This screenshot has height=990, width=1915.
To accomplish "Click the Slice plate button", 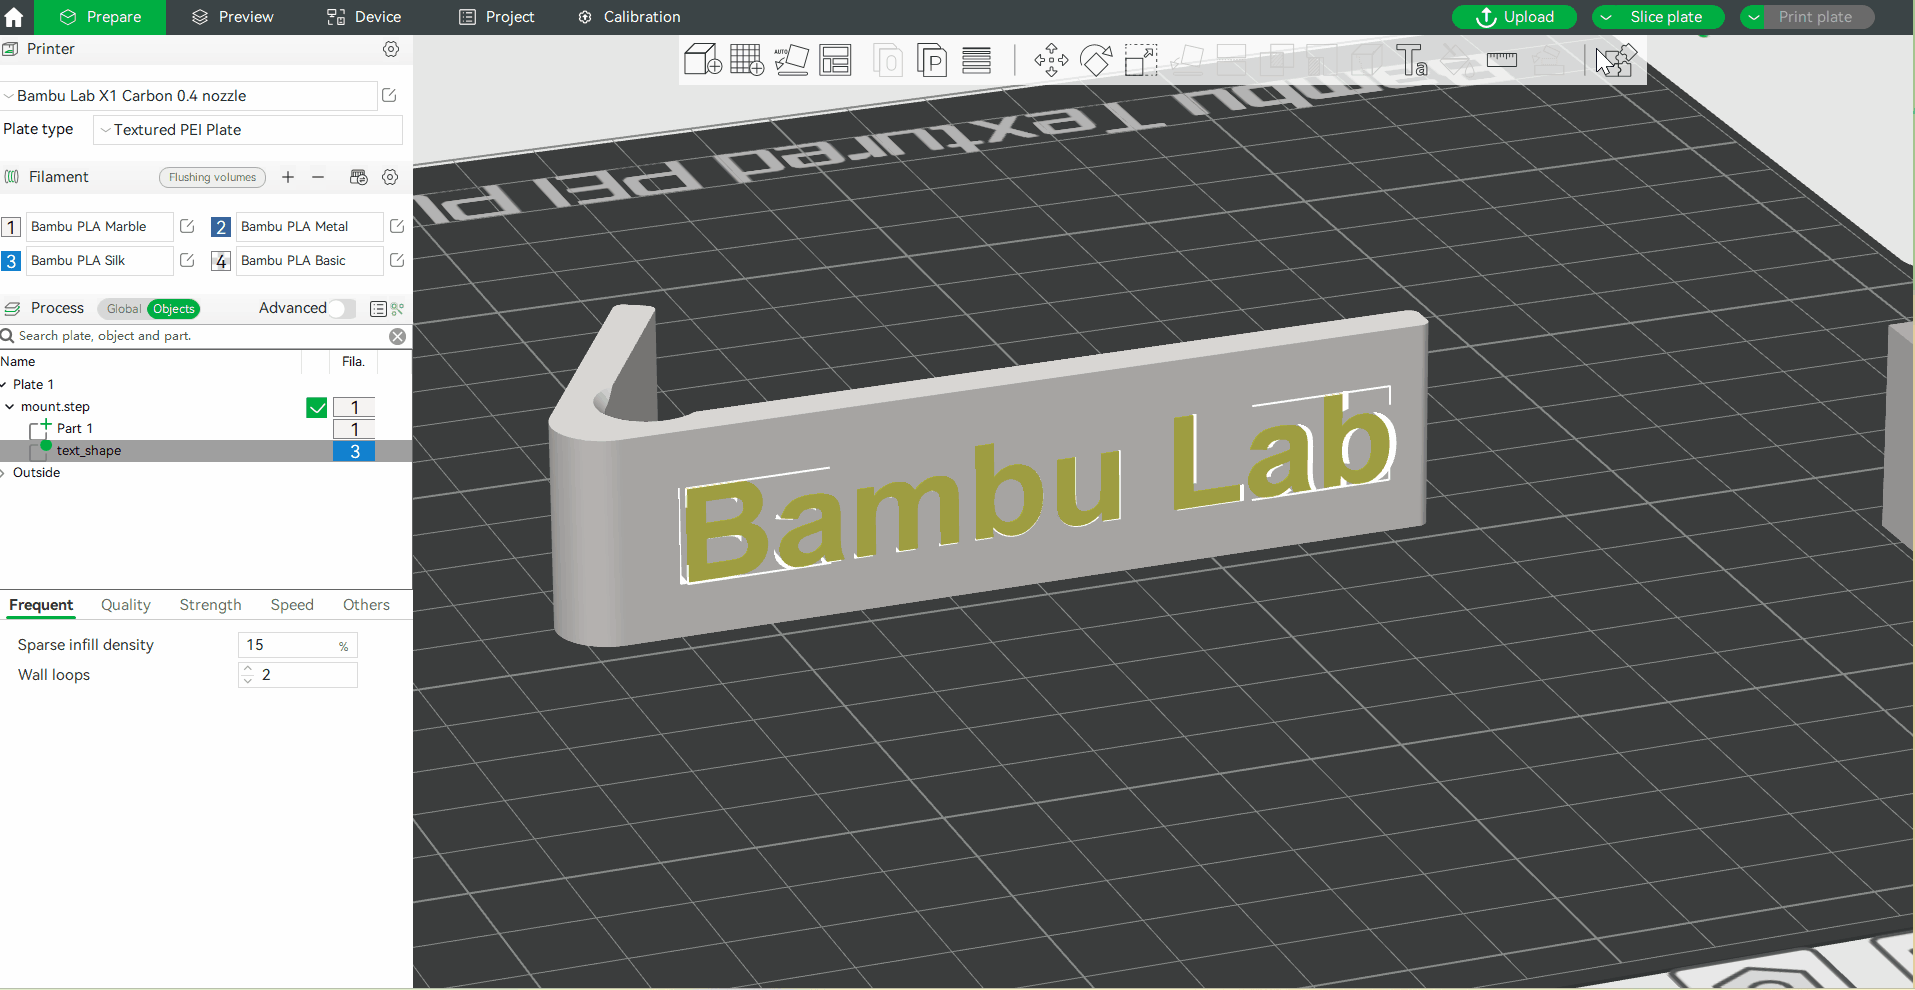I will click(x=1667, y=17).
